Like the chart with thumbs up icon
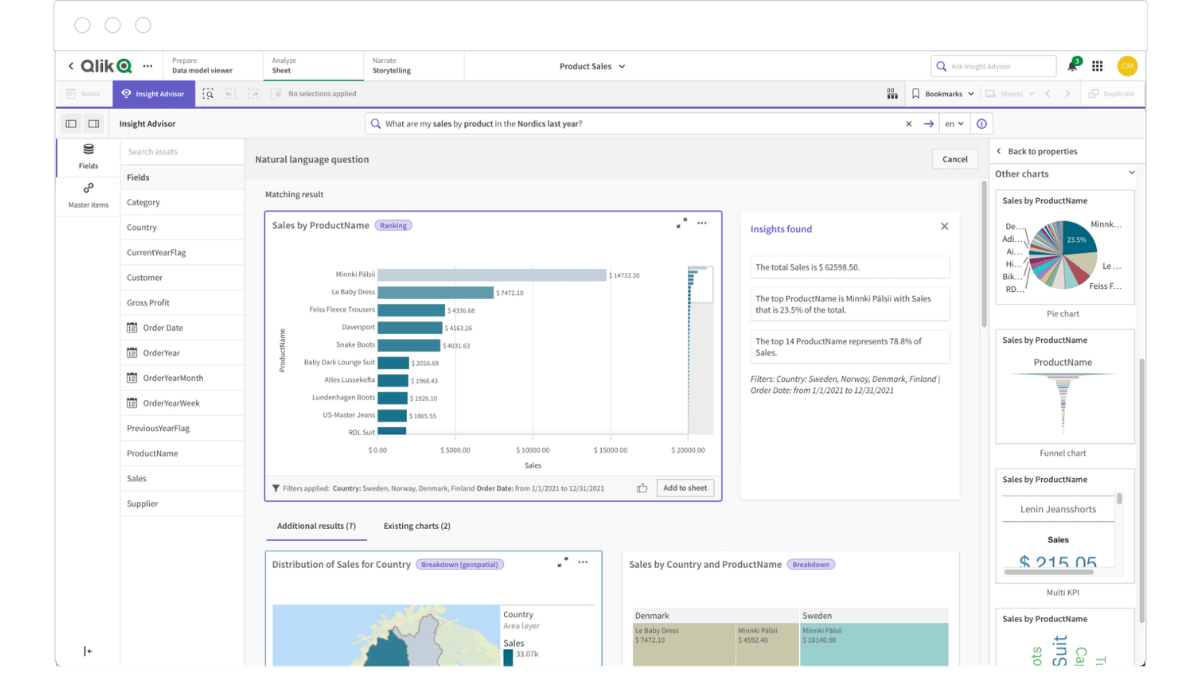1200x700 pixels. coord(642,488)
